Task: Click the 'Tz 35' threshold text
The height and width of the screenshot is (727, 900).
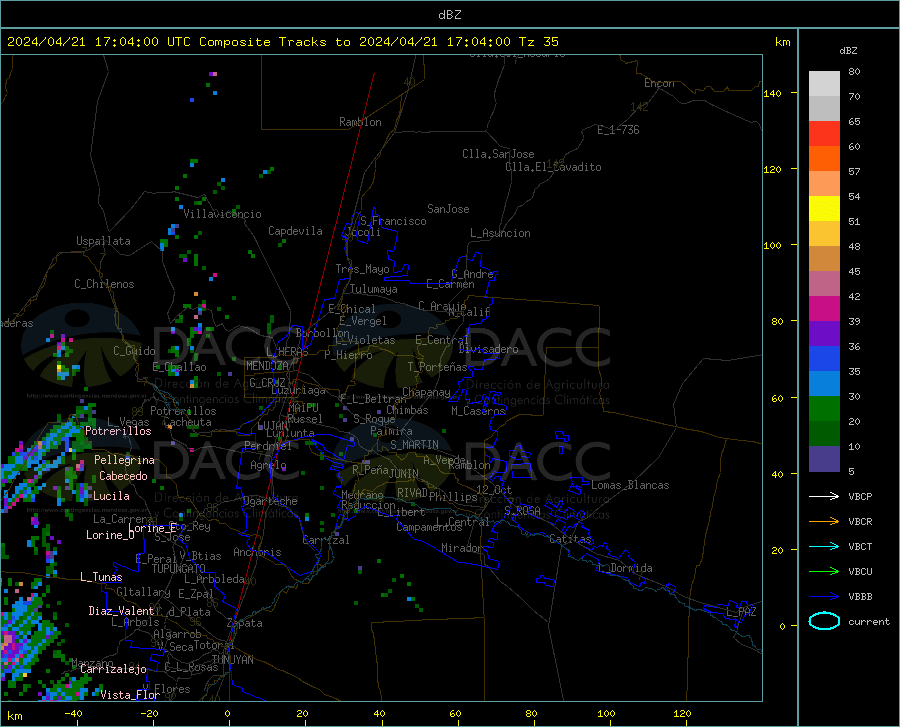Action: tap(538, 42)
